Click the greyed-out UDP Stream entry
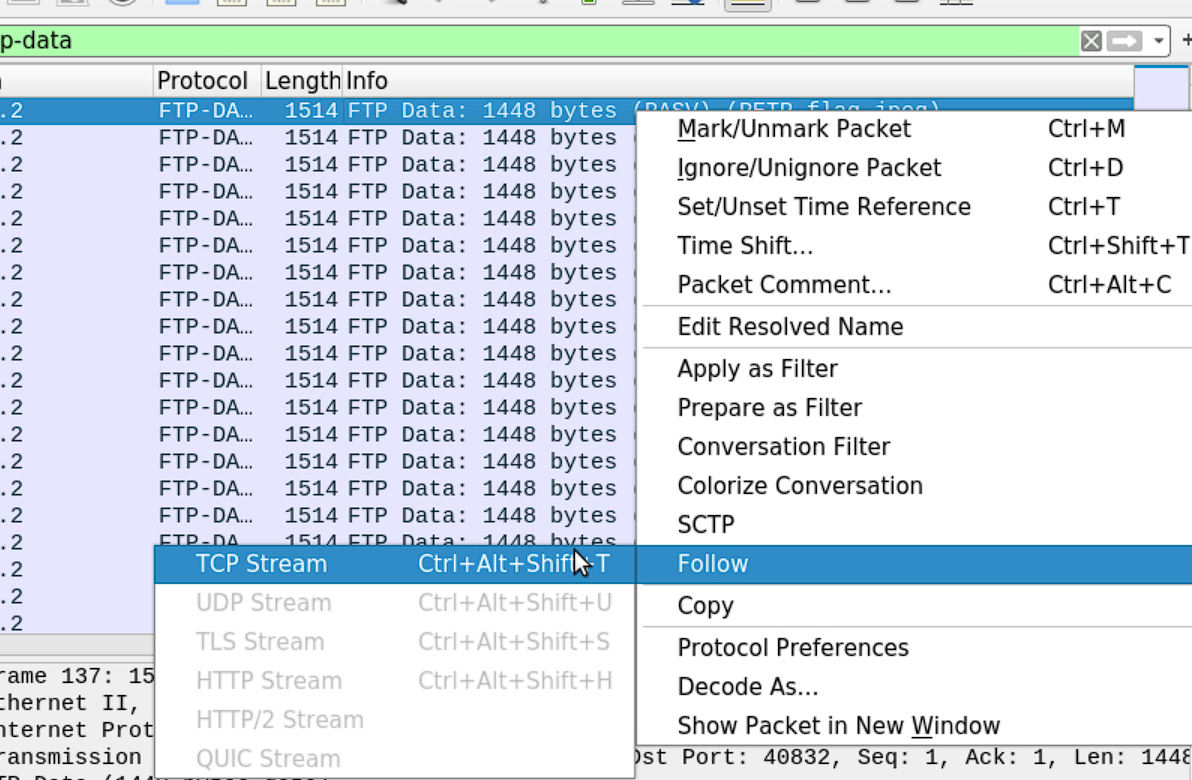The image size is (1192, 780). [x=395, y=603]
